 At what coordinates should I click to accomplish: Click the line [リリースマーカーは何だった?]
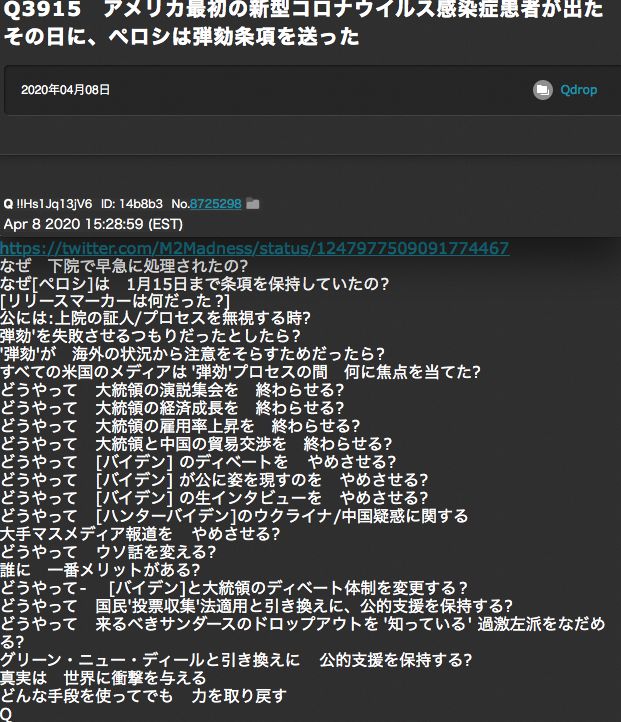[115, 301]
